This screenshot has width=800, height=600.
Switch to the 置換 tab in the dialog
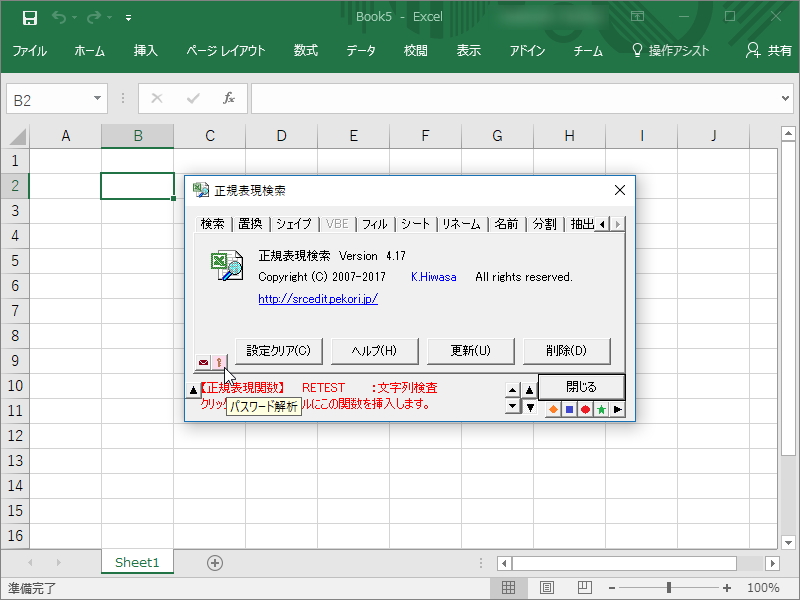pos(250,224)
